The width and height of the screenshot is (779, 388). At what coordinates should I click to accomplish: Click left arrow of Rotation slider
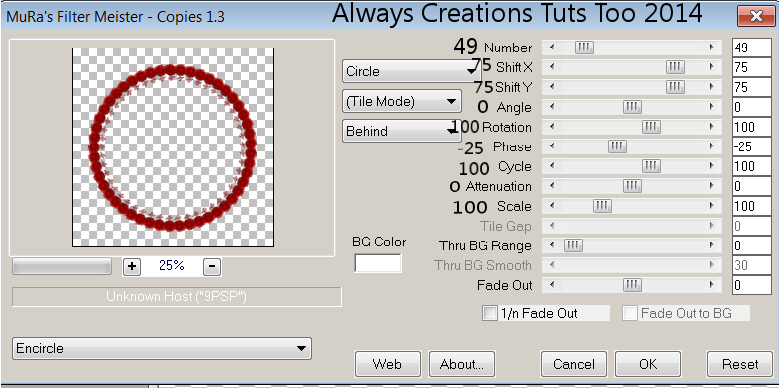coord(552,127)
